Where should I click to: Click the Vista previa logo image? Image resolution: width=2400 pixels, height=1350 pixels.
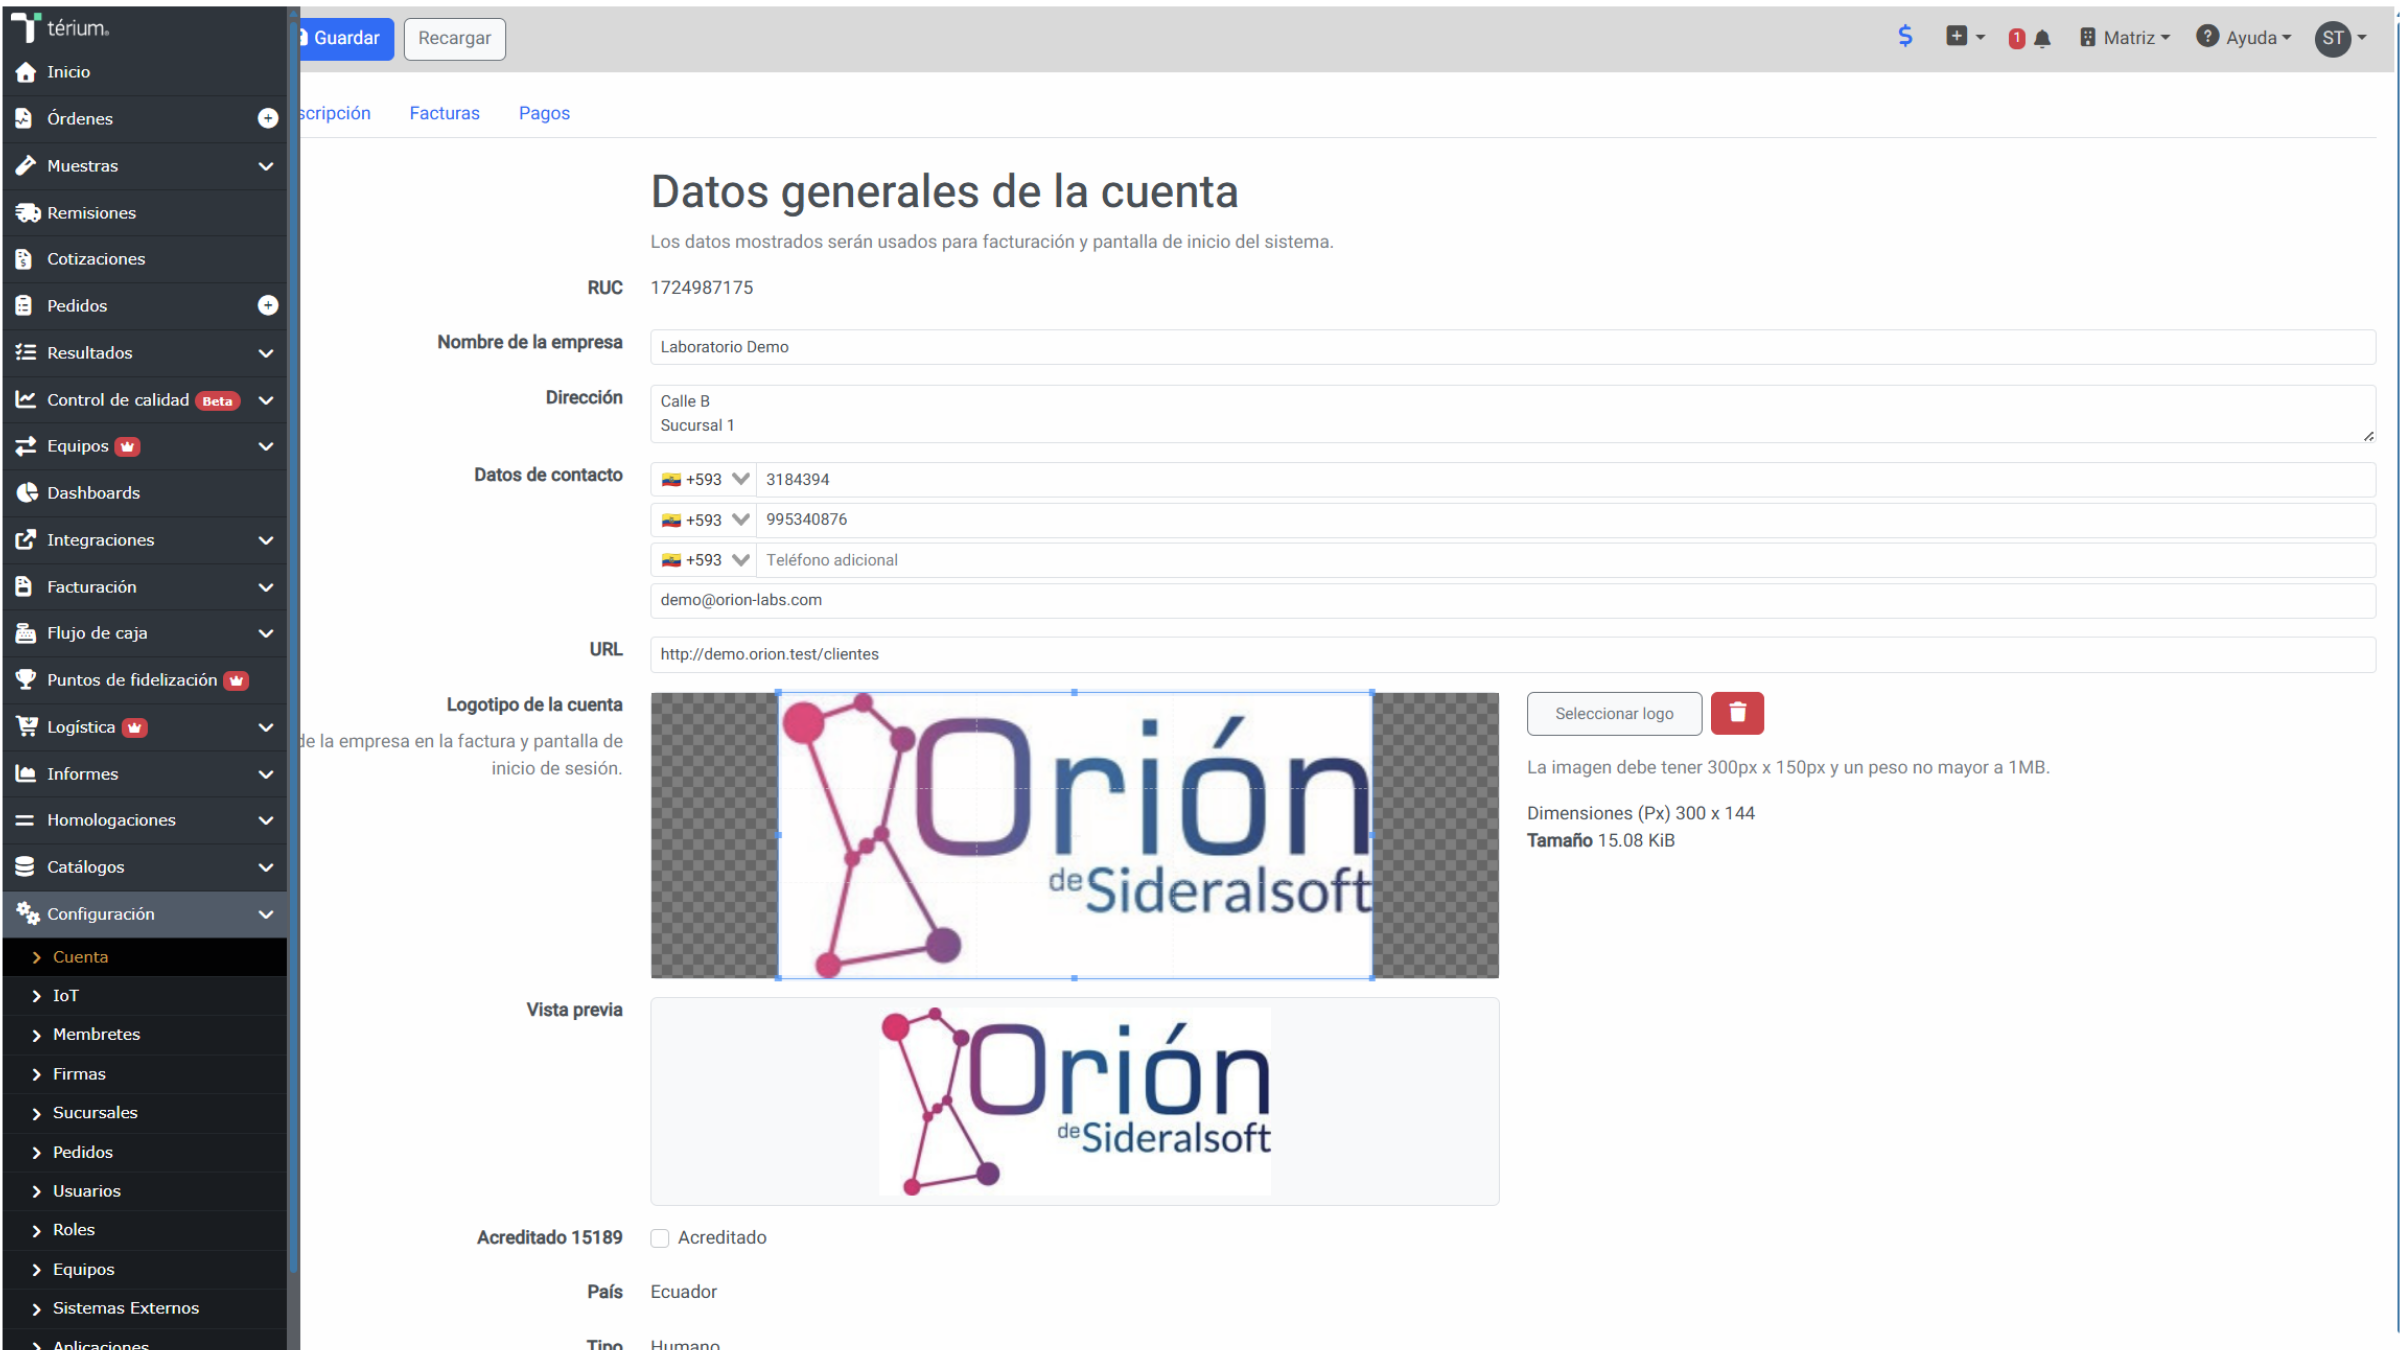pos(1075,1101)
